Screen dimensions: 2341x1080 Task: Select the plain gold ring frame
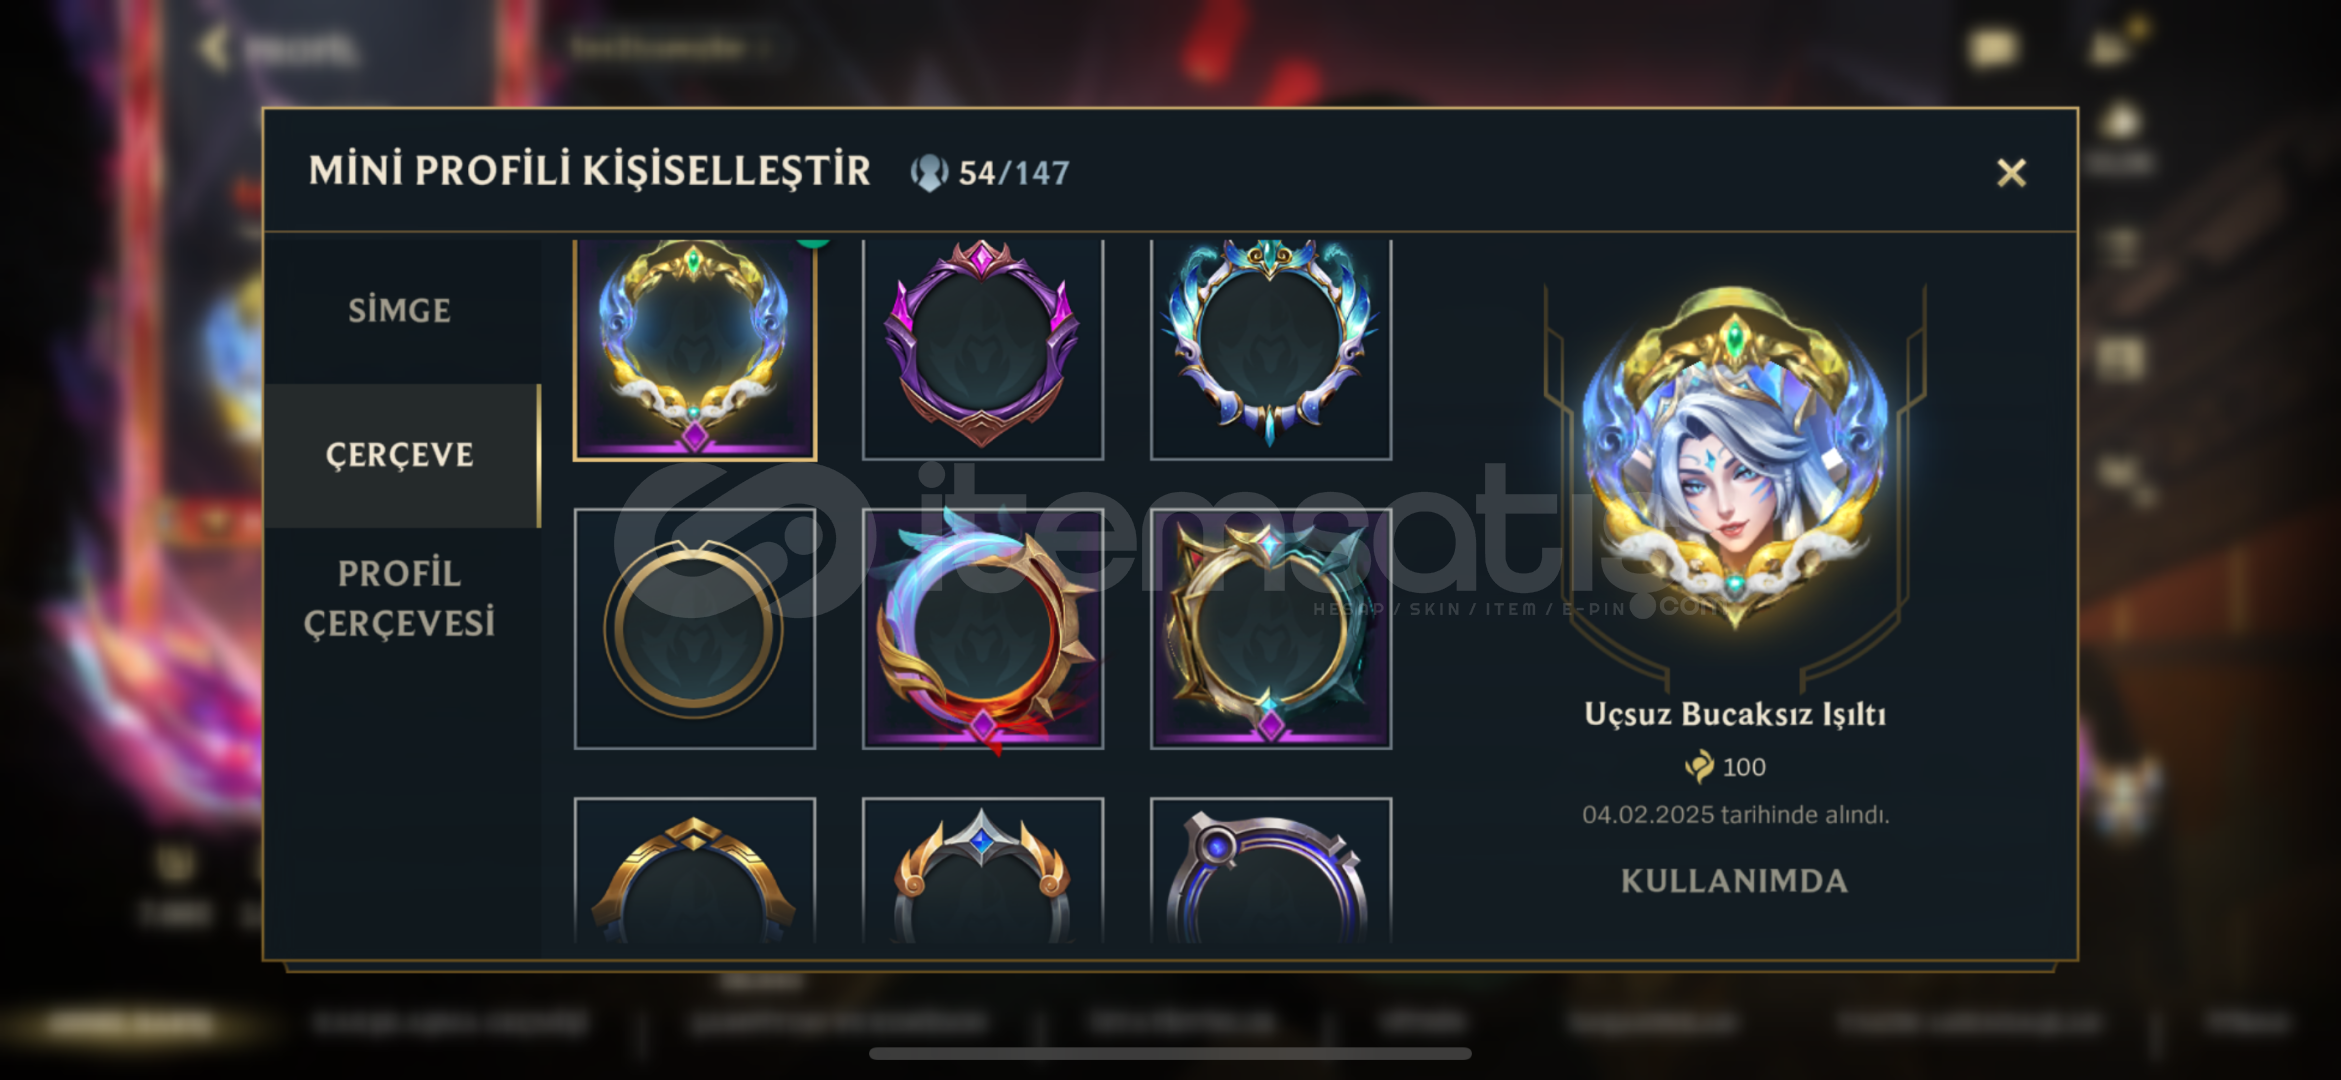pos(695,629)
